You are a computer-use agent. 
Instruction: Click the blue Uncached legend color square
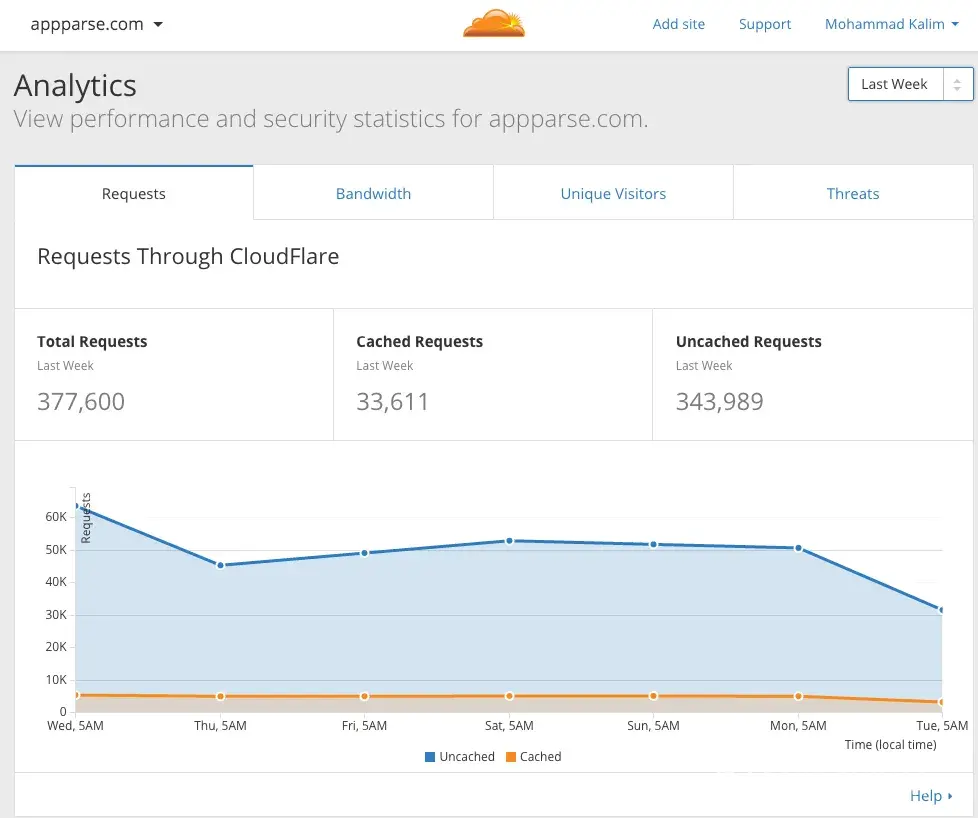pyautogui.click(x=430, y=757)
